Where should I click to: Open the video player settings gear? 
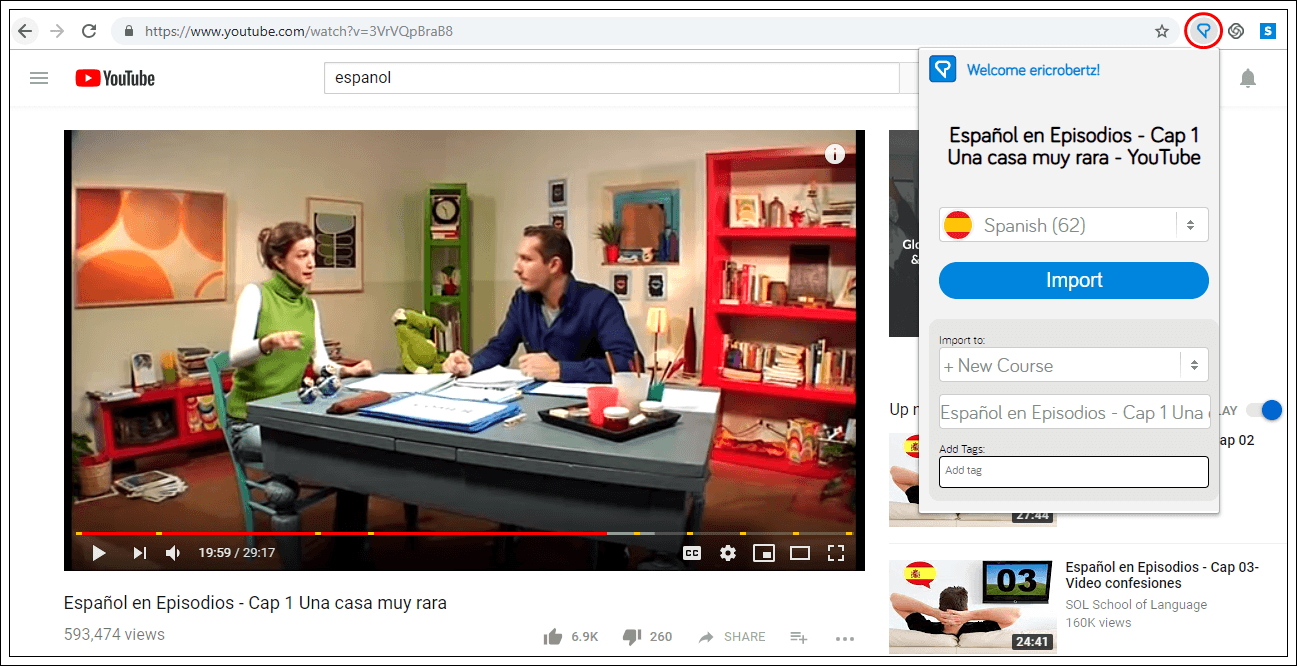[x=727, y=552]
